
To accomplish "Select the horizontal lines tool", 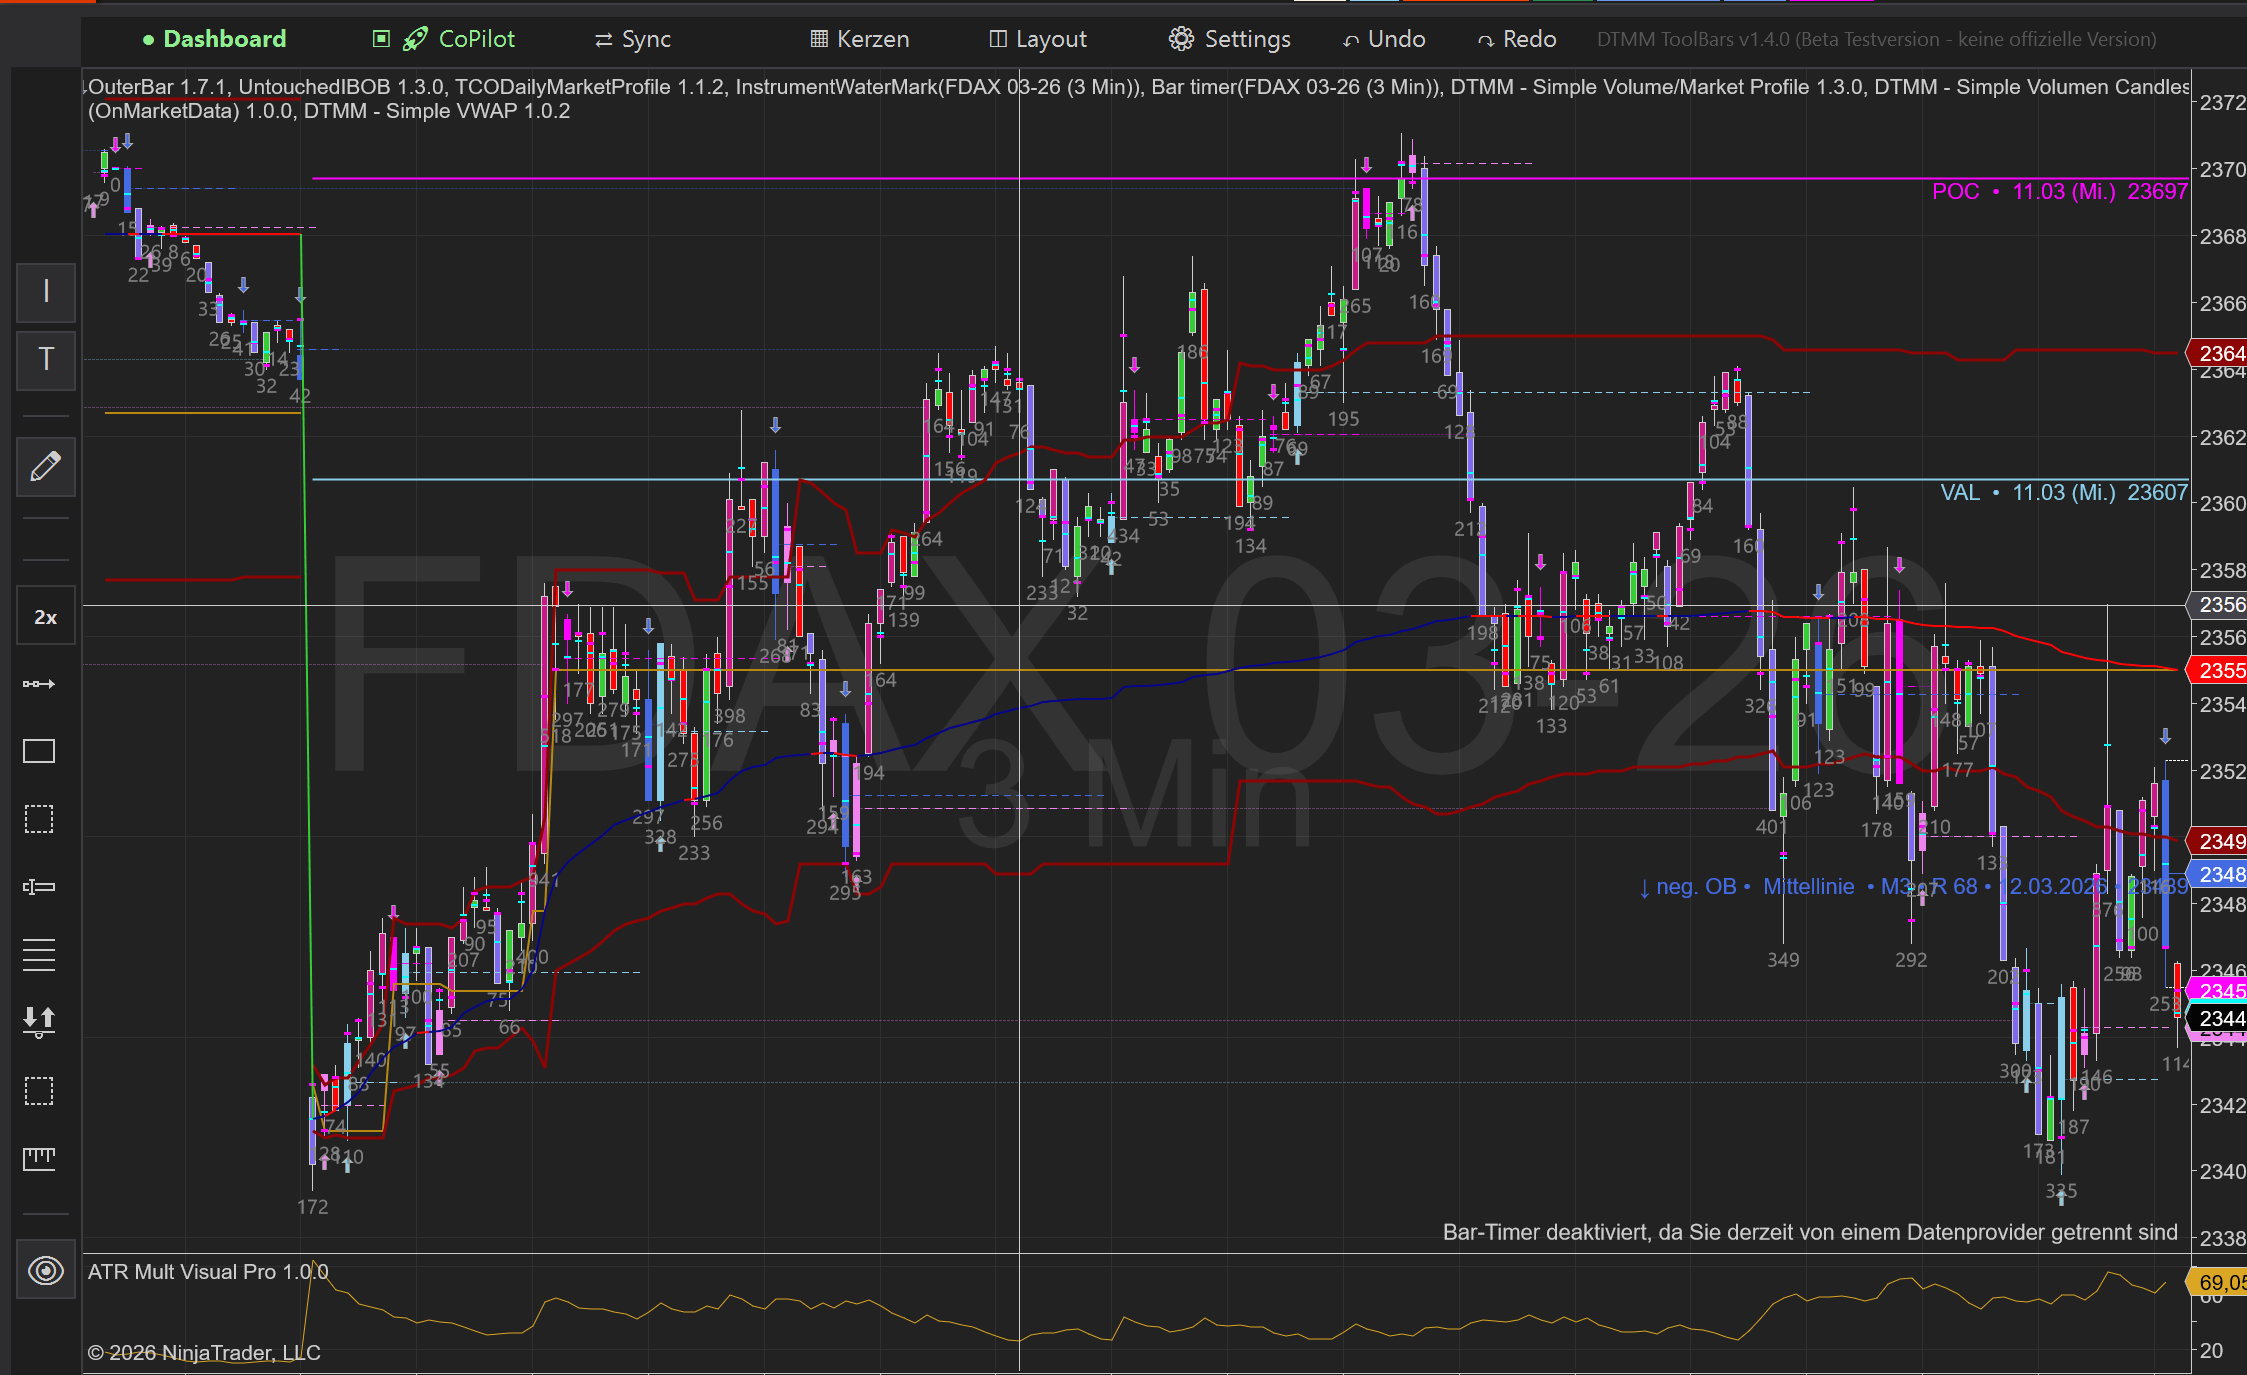I will (39, 955).
